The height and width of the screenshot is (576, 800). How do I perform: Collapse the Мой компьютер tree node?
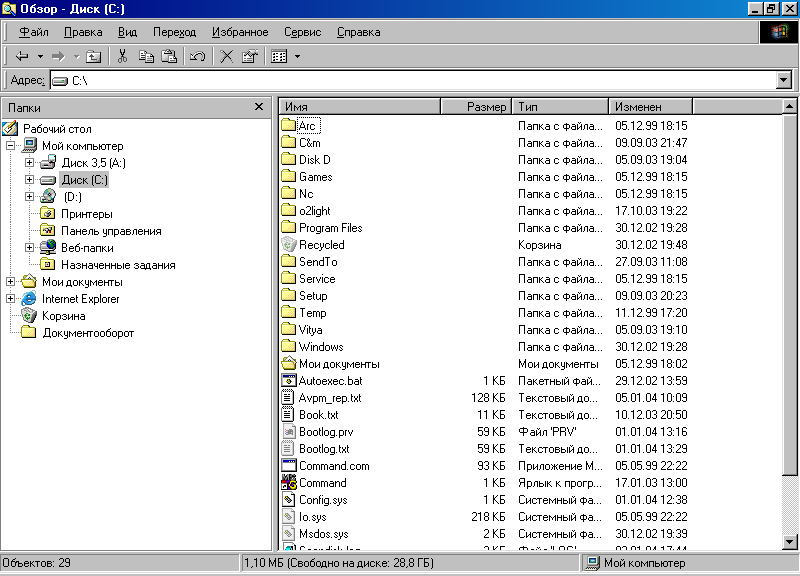[11, 145]
